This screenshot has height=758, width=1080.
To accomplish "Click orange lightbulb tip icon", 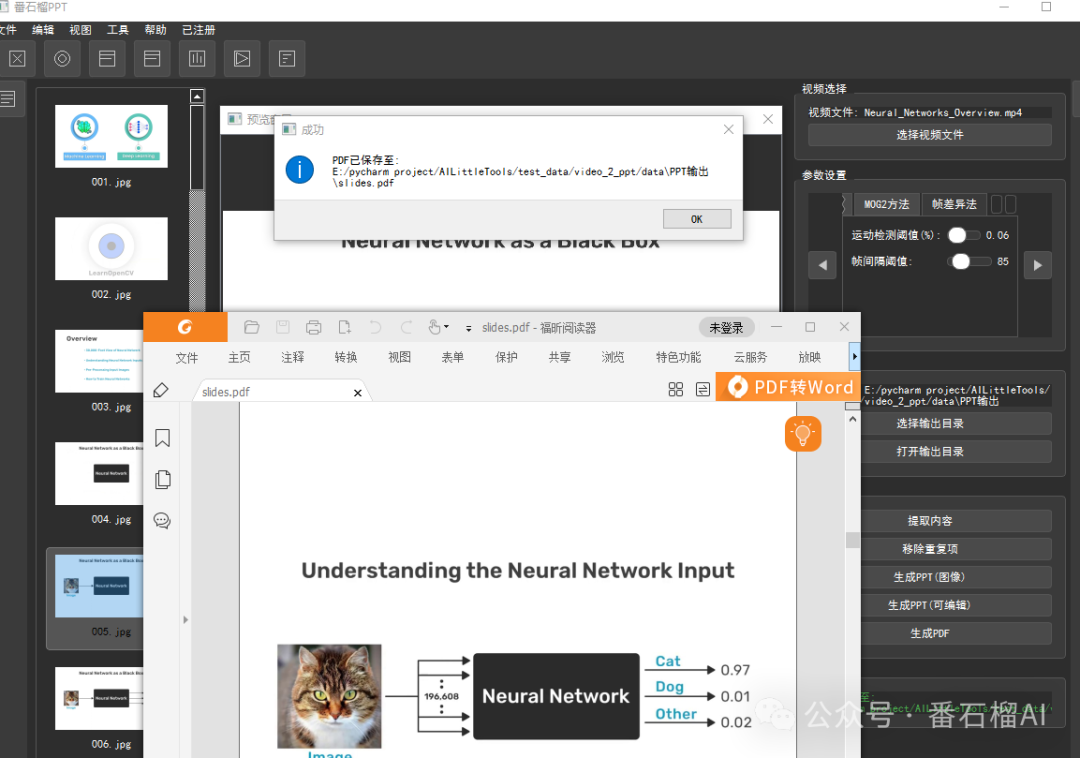I will click(x=803, y=434).
